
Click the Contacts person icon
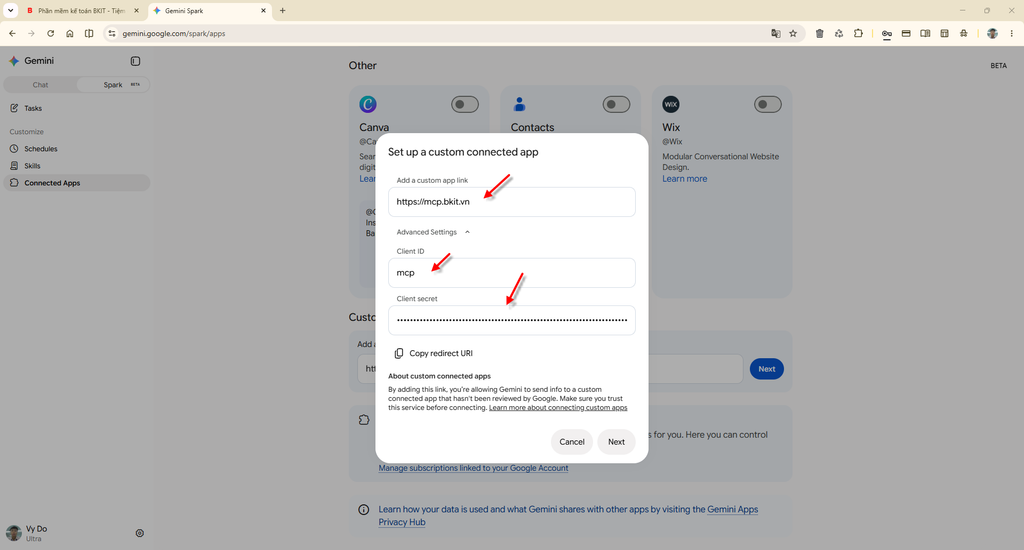pos(519,104)
